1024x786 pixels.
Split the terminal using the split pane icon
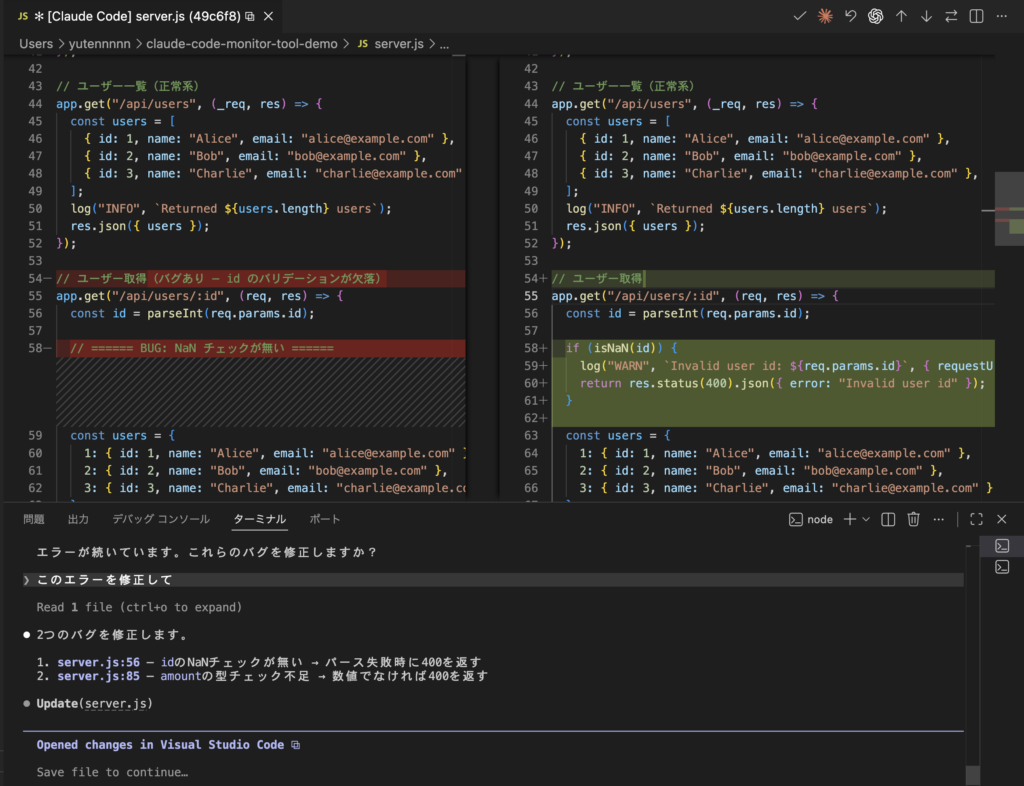click(887, 519)
